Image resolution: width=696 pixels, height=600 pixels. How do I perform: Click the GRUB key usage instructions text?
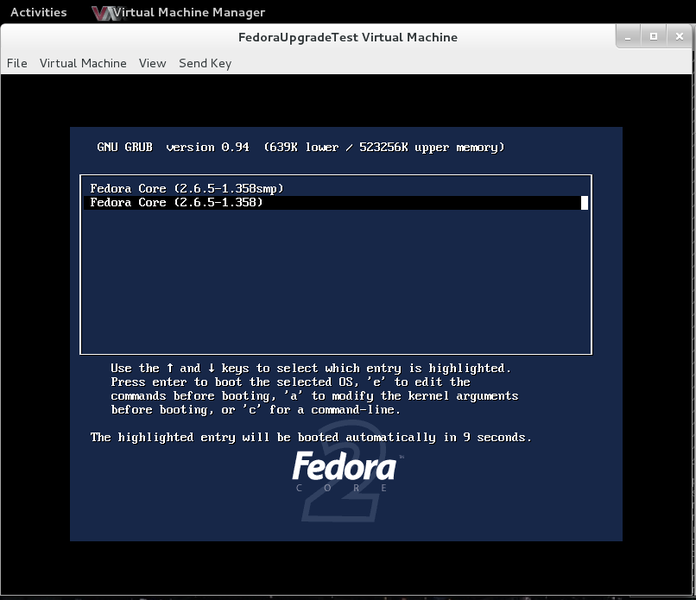click(314, 389)
